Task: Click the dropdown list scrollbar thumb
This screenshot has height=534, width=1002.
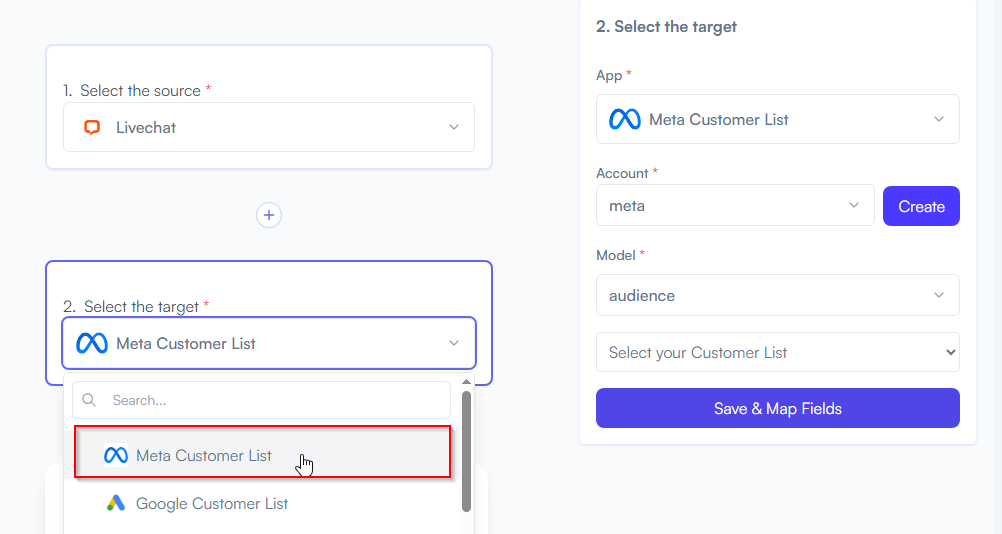Action: tap(466, 452)
